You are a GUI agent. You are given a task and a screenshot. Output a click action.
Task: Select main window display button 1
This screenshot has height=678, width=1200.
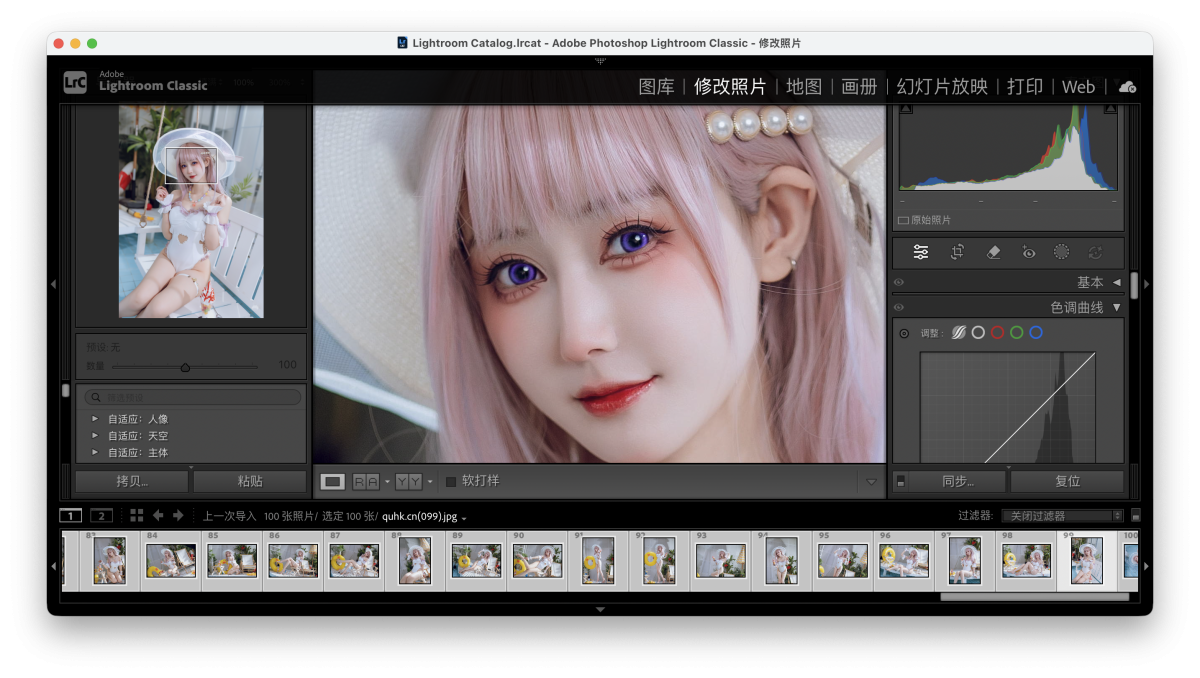coord(70,515)
